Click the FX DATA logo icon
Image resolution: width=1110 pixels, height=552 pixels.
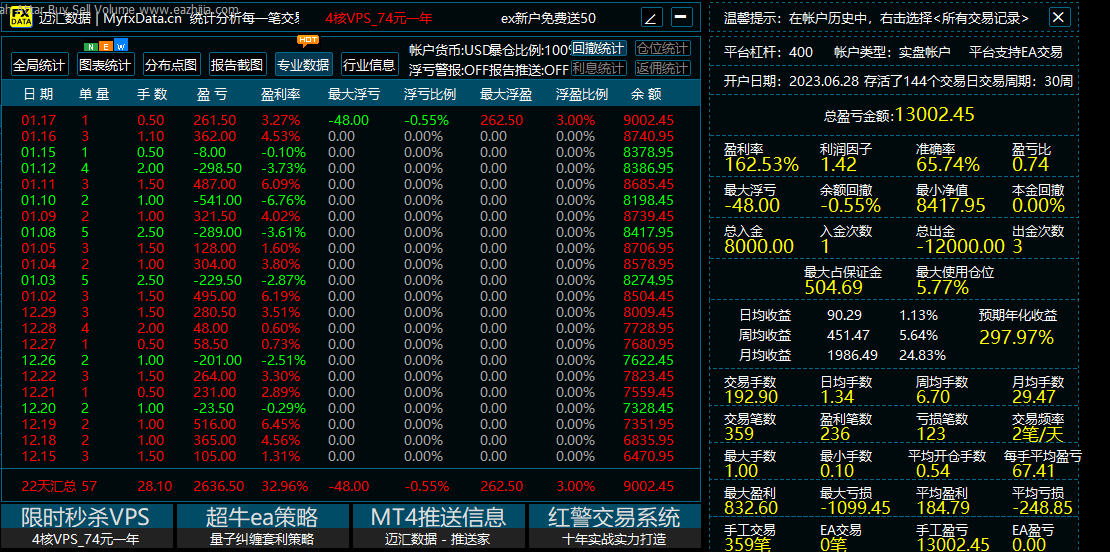[20, 18]
